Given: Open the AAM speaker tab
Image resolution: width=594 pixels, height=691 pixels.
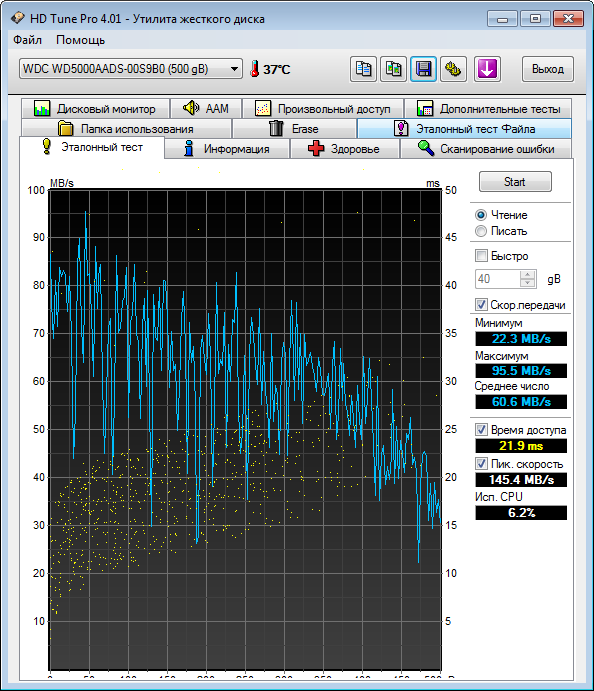Looking at the screenshot, I should 206,108.
